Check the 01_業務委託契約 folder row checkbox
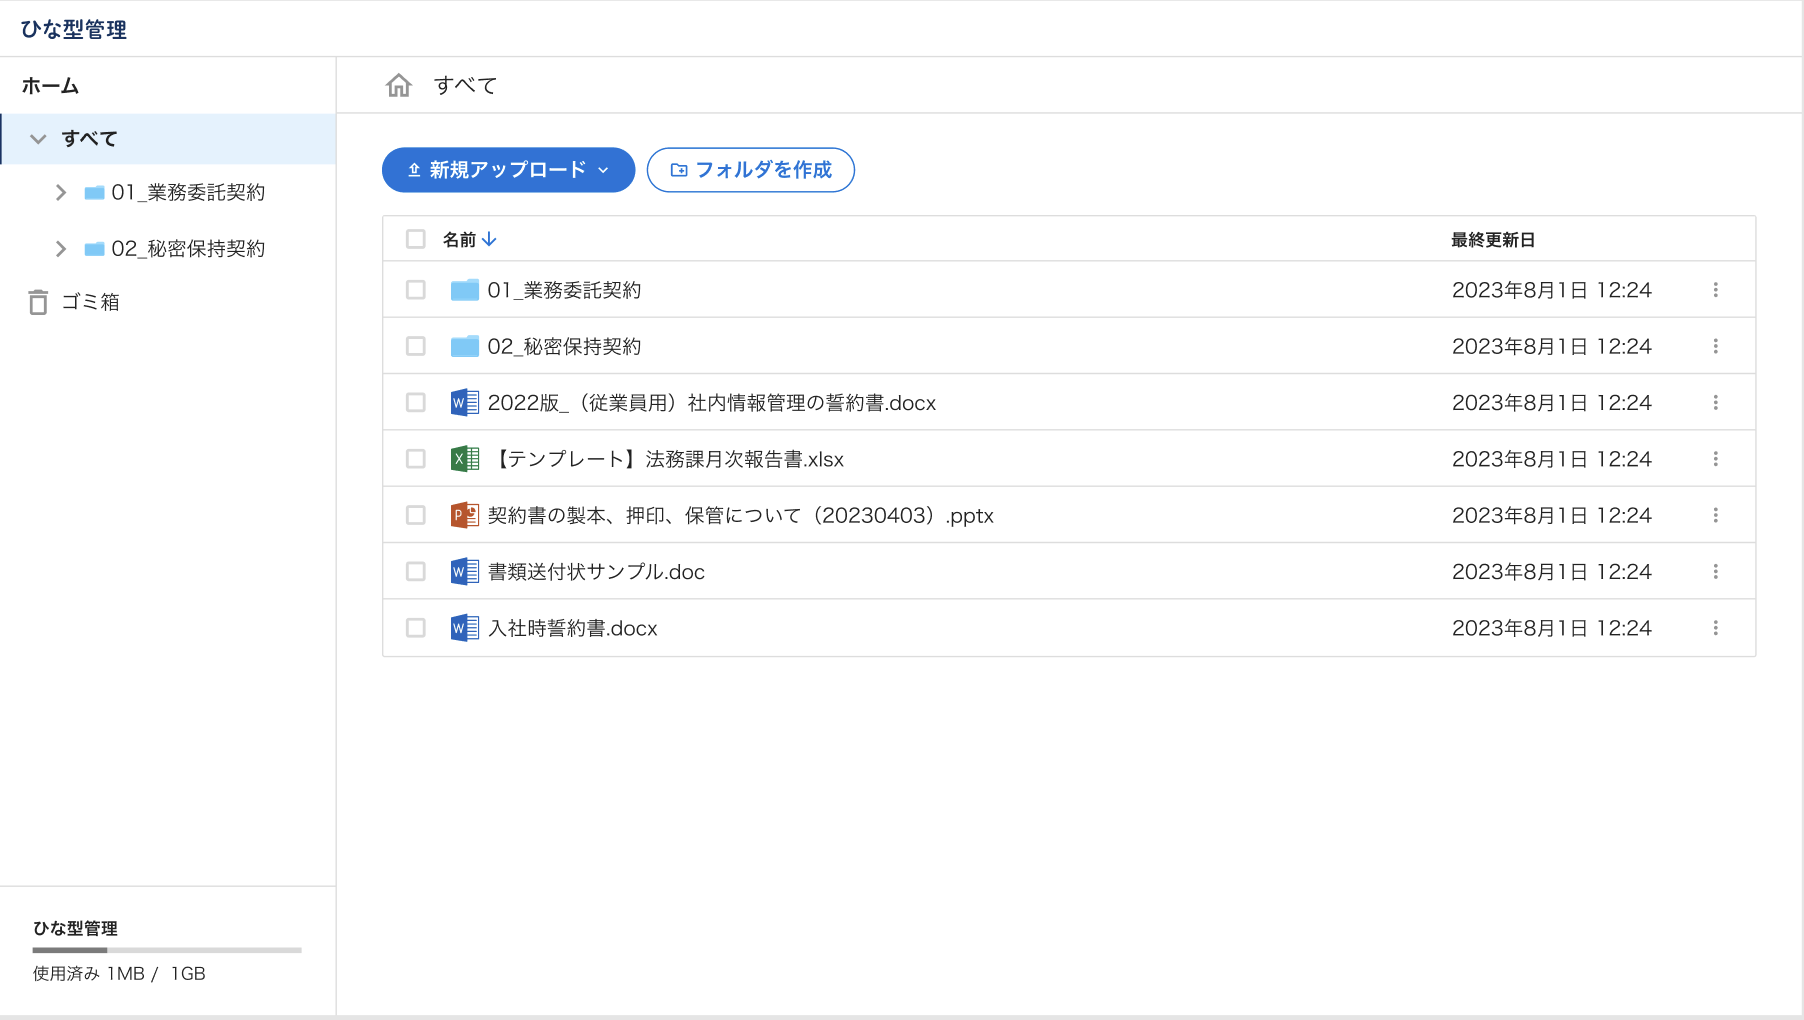 click(416, 290)
